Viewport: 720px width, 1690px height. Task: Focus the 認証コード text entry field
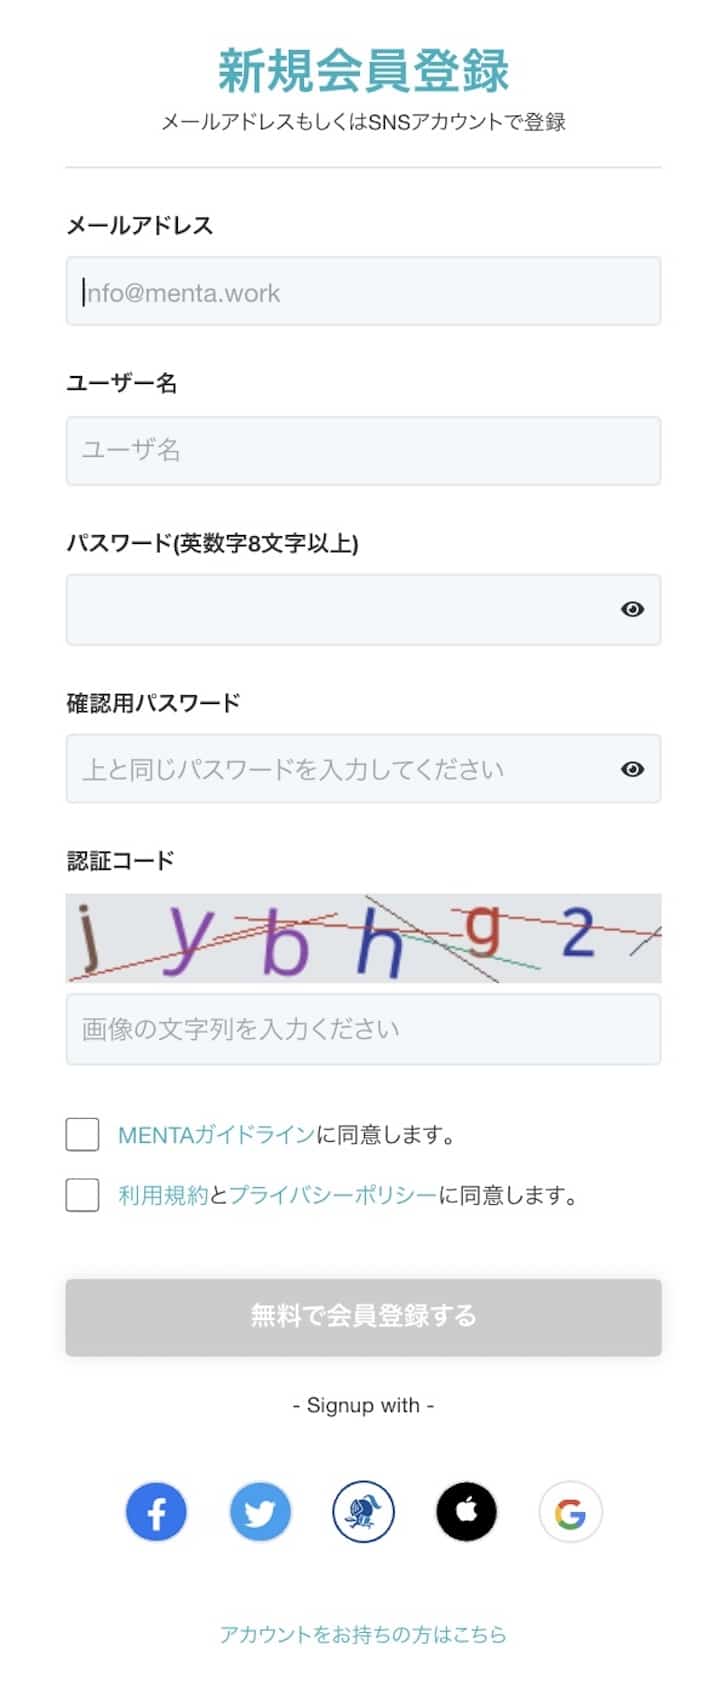click(x=363, y=1029)
